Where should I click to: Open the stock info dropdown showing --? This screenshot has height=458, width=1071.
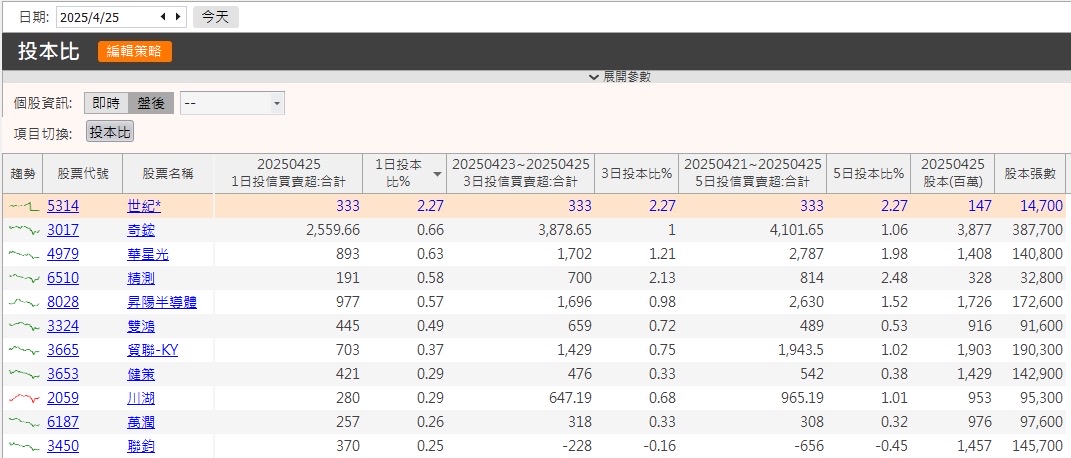232,103
